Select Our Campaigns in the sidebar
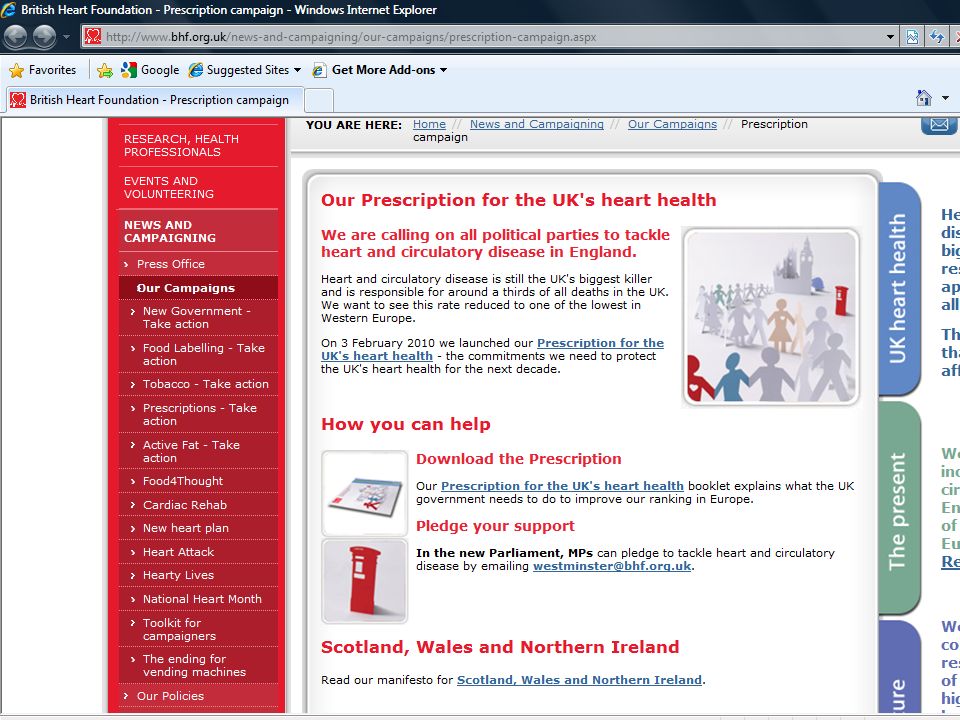This screenshot has height=720, width=960. coord(198,288)
